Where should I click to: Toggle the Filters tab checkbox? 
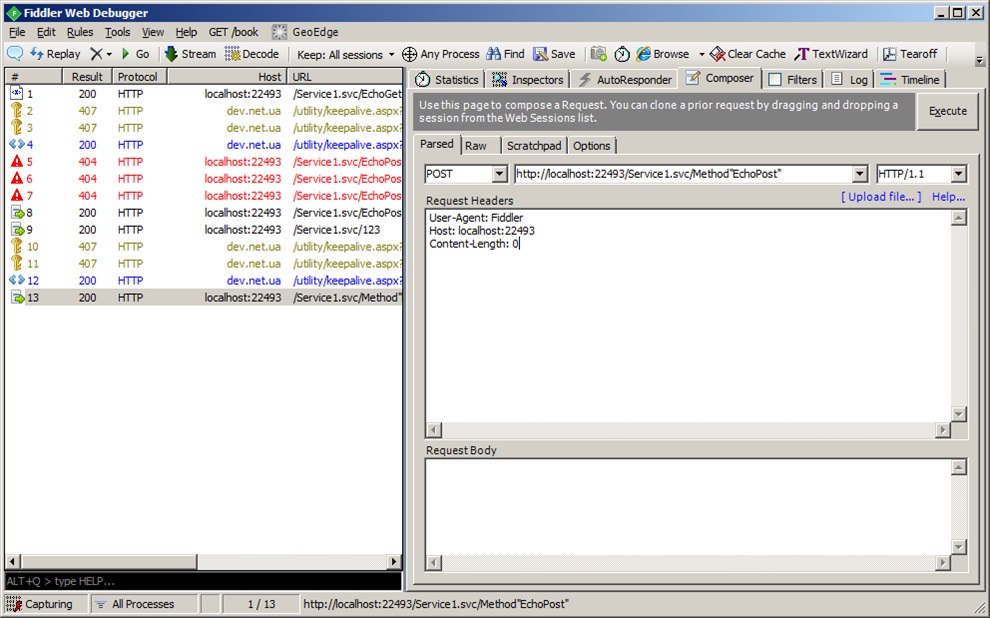tap(775, 80)
